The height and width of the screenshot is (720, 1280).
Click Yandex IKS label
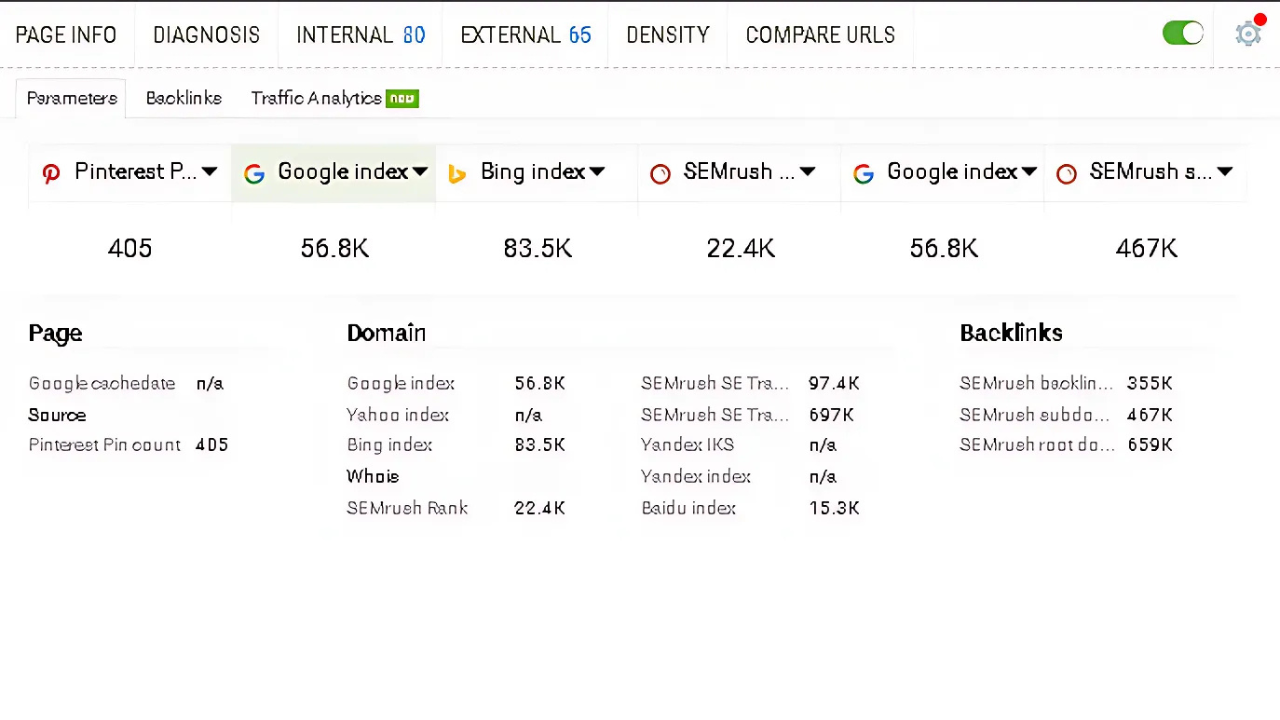687,445
